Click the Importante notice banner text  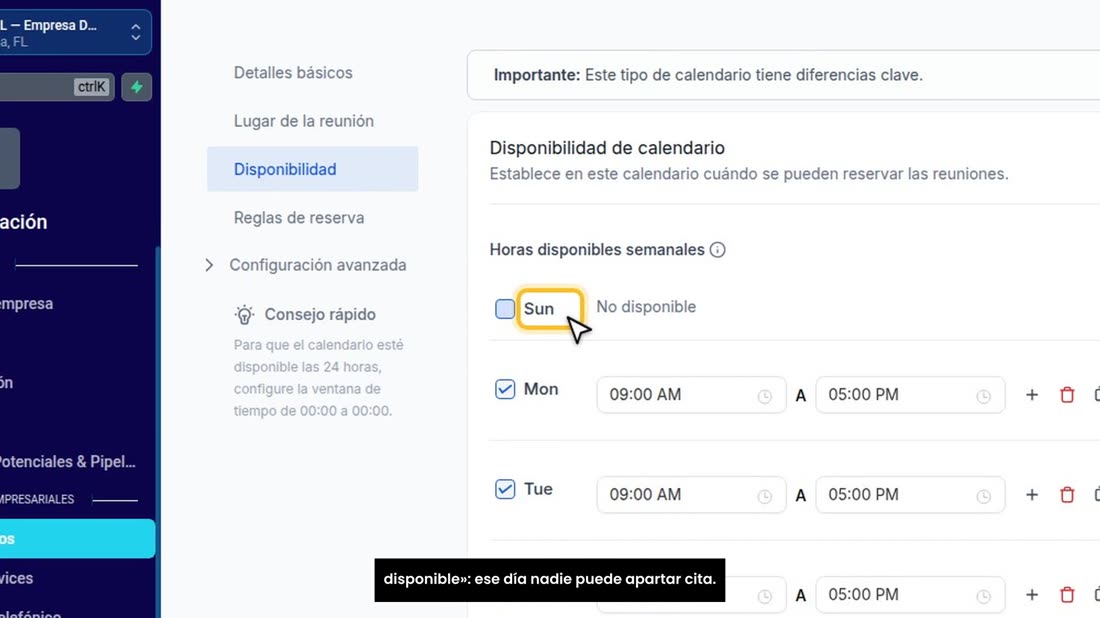tap(709, 75)
